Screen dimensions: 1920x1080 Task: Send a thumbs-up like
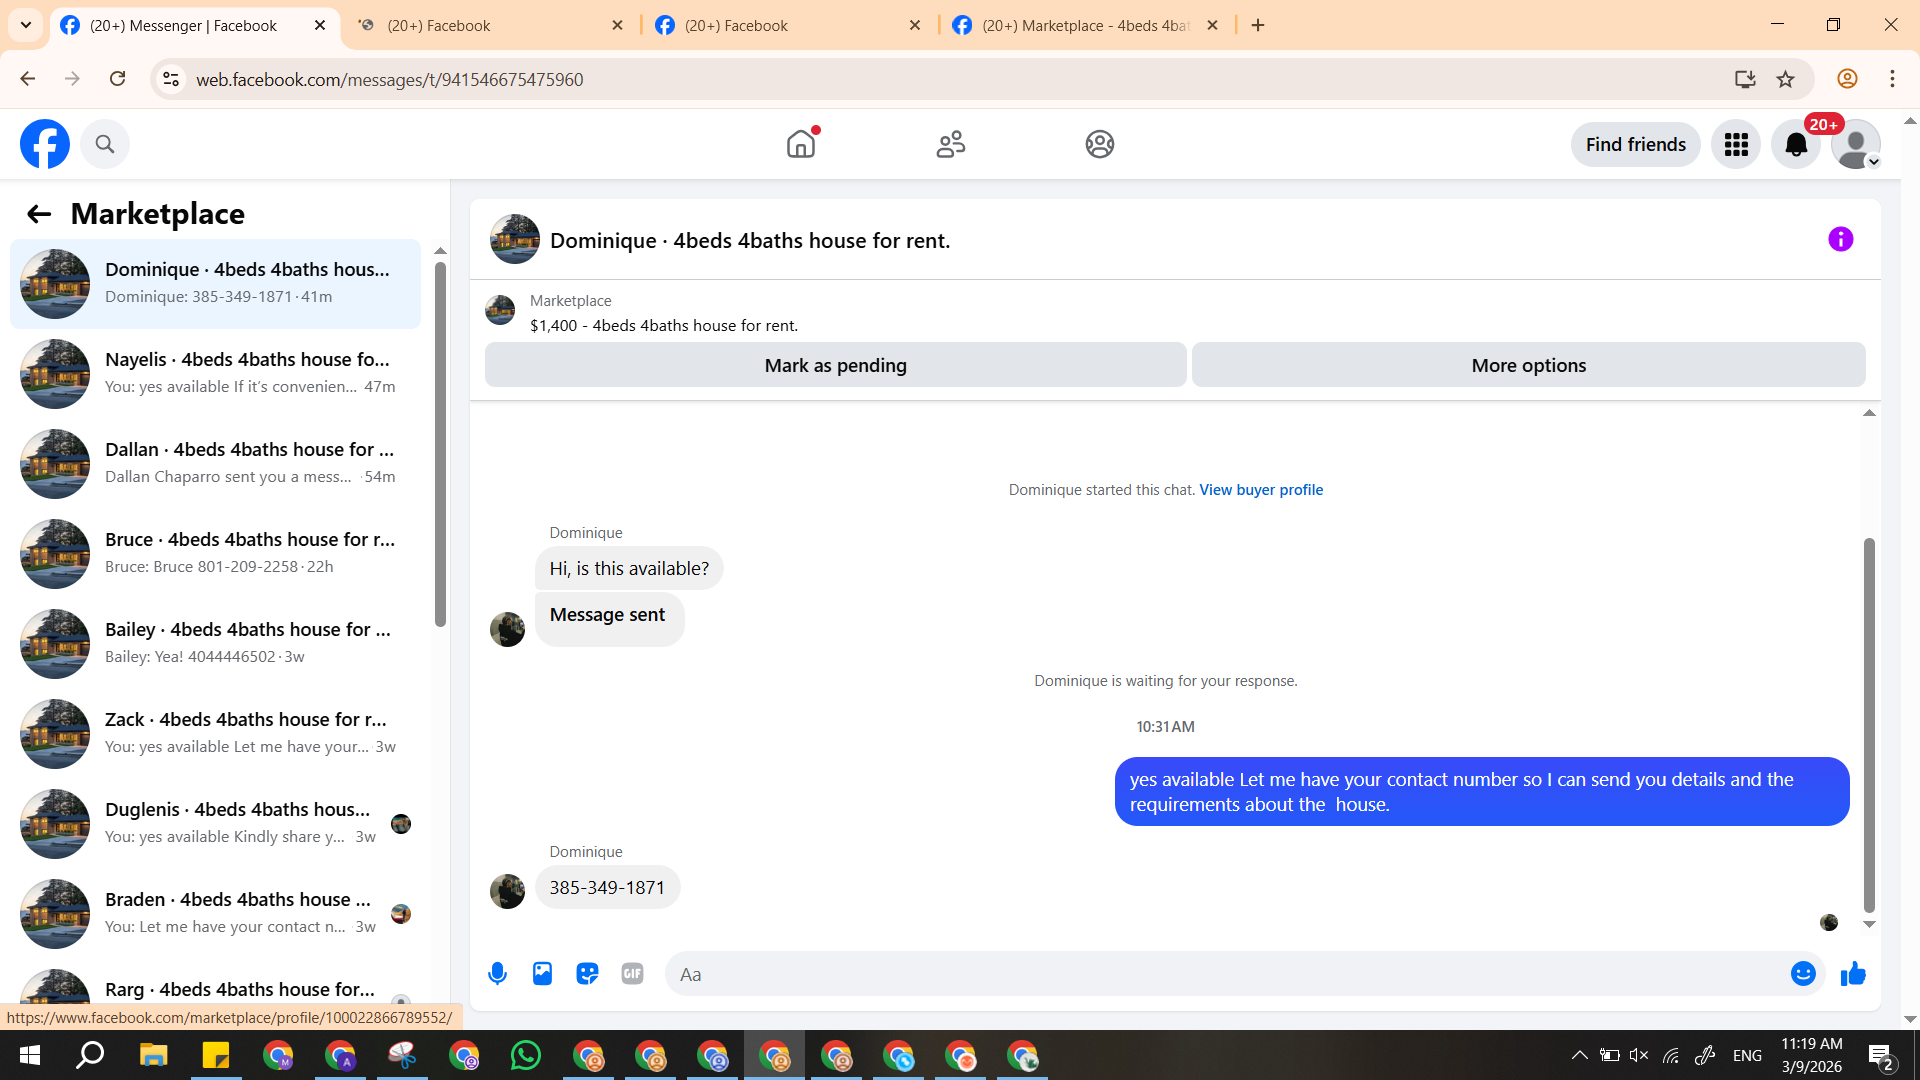(1853, 974)
